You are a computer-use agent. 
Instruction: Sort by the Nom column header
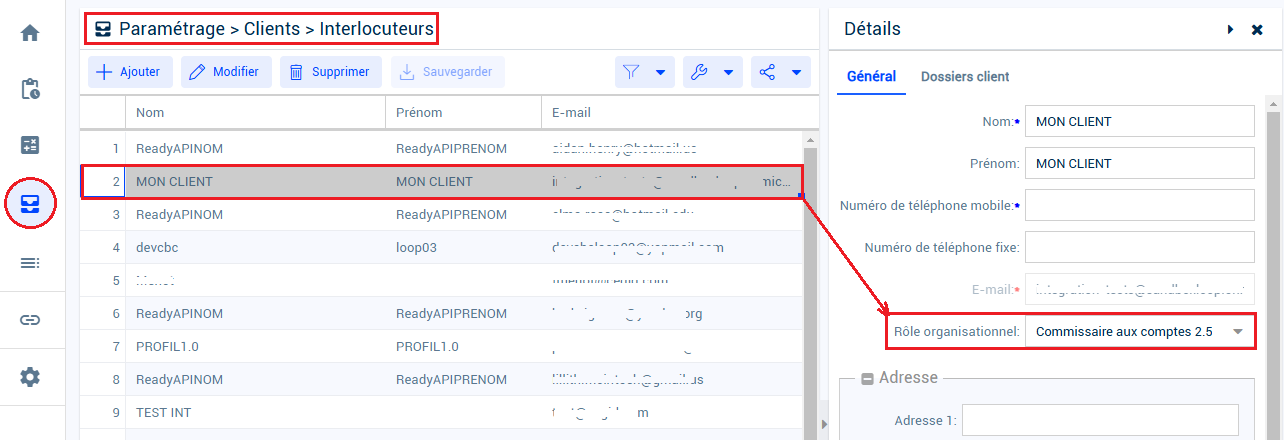click(255, 113)
